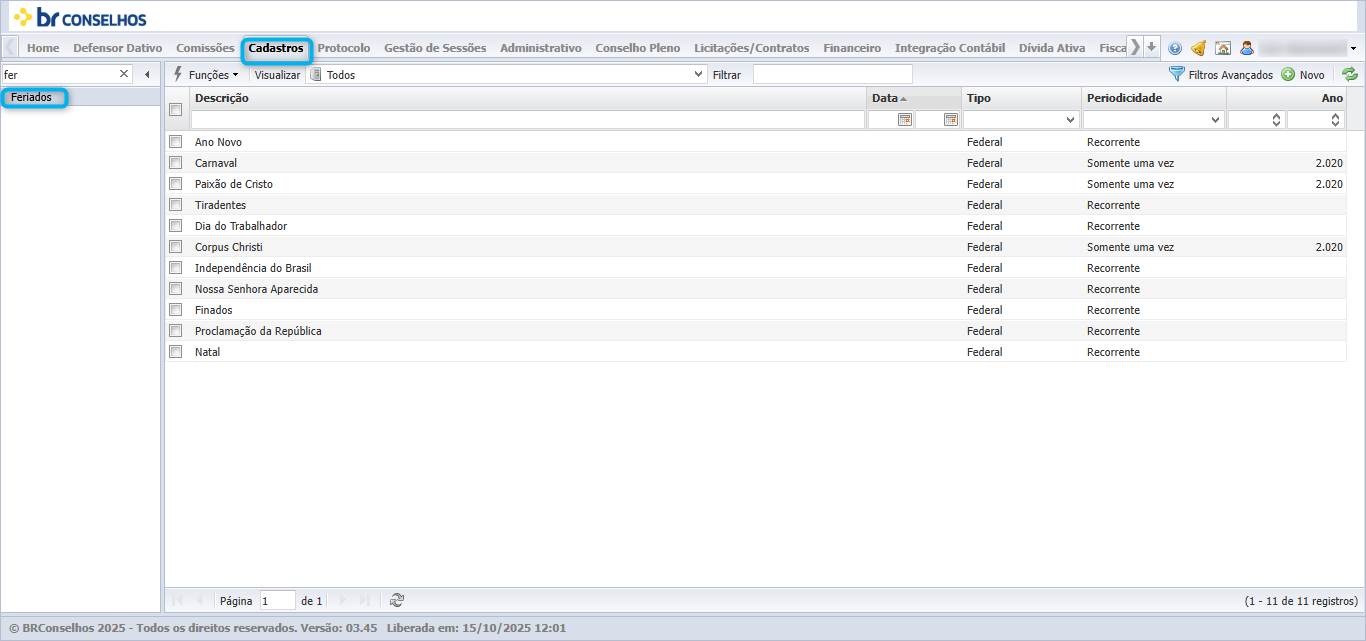Go to previous page in pagination bar
1366x641 pixels.
(x=199, y=600)
